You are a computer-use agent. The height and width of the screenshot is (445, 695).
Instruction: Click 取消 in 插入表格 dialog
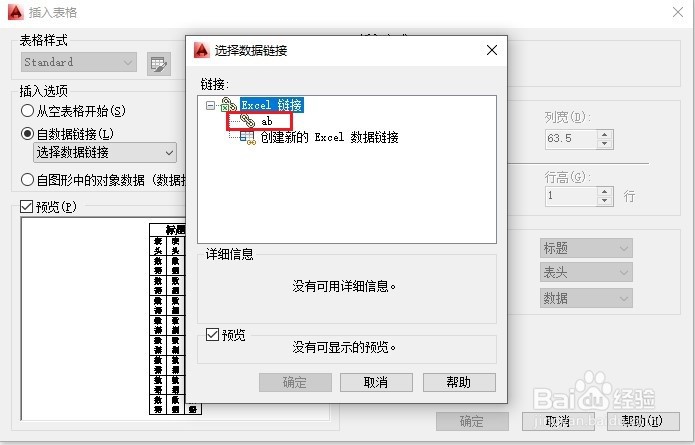point(558,421)
